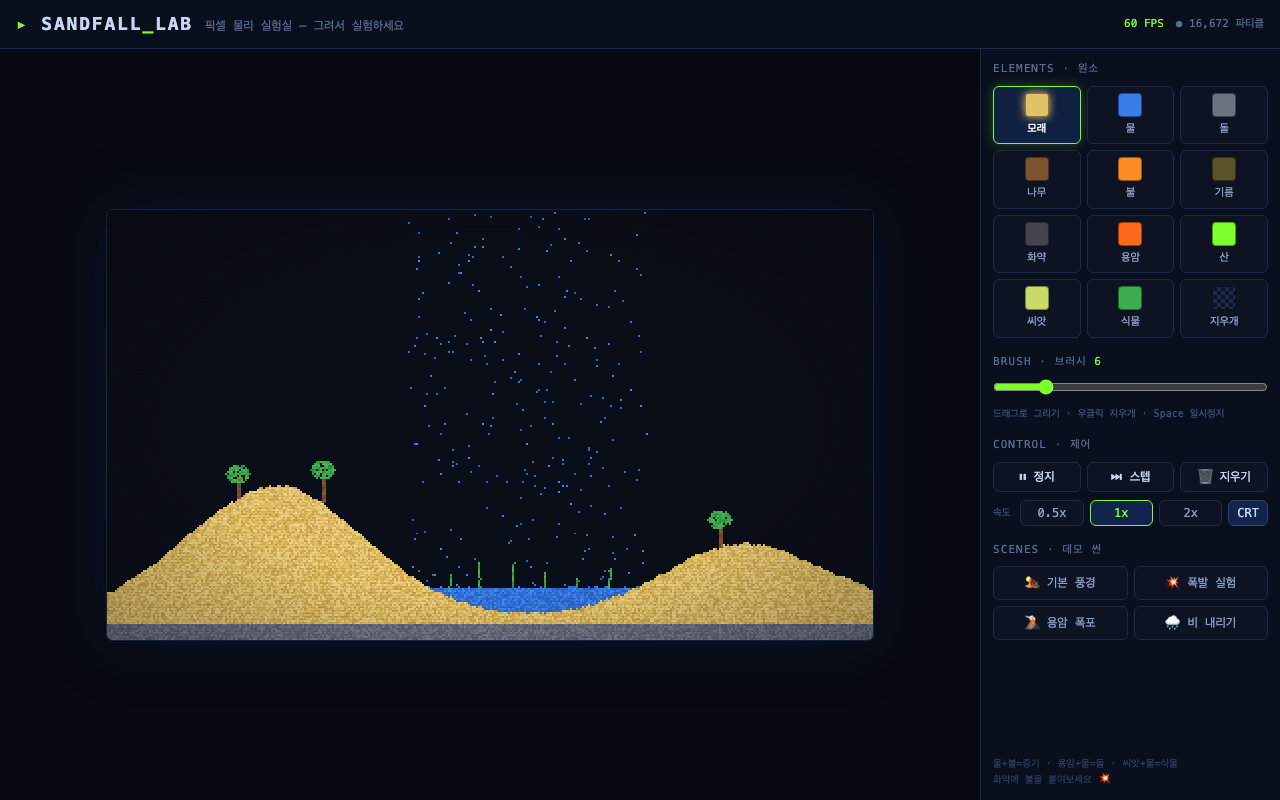Viewport: 1280px width, 800px height.
Task: Load the 용암 폭포 demo scene
Action: [x=1060, y=623]
